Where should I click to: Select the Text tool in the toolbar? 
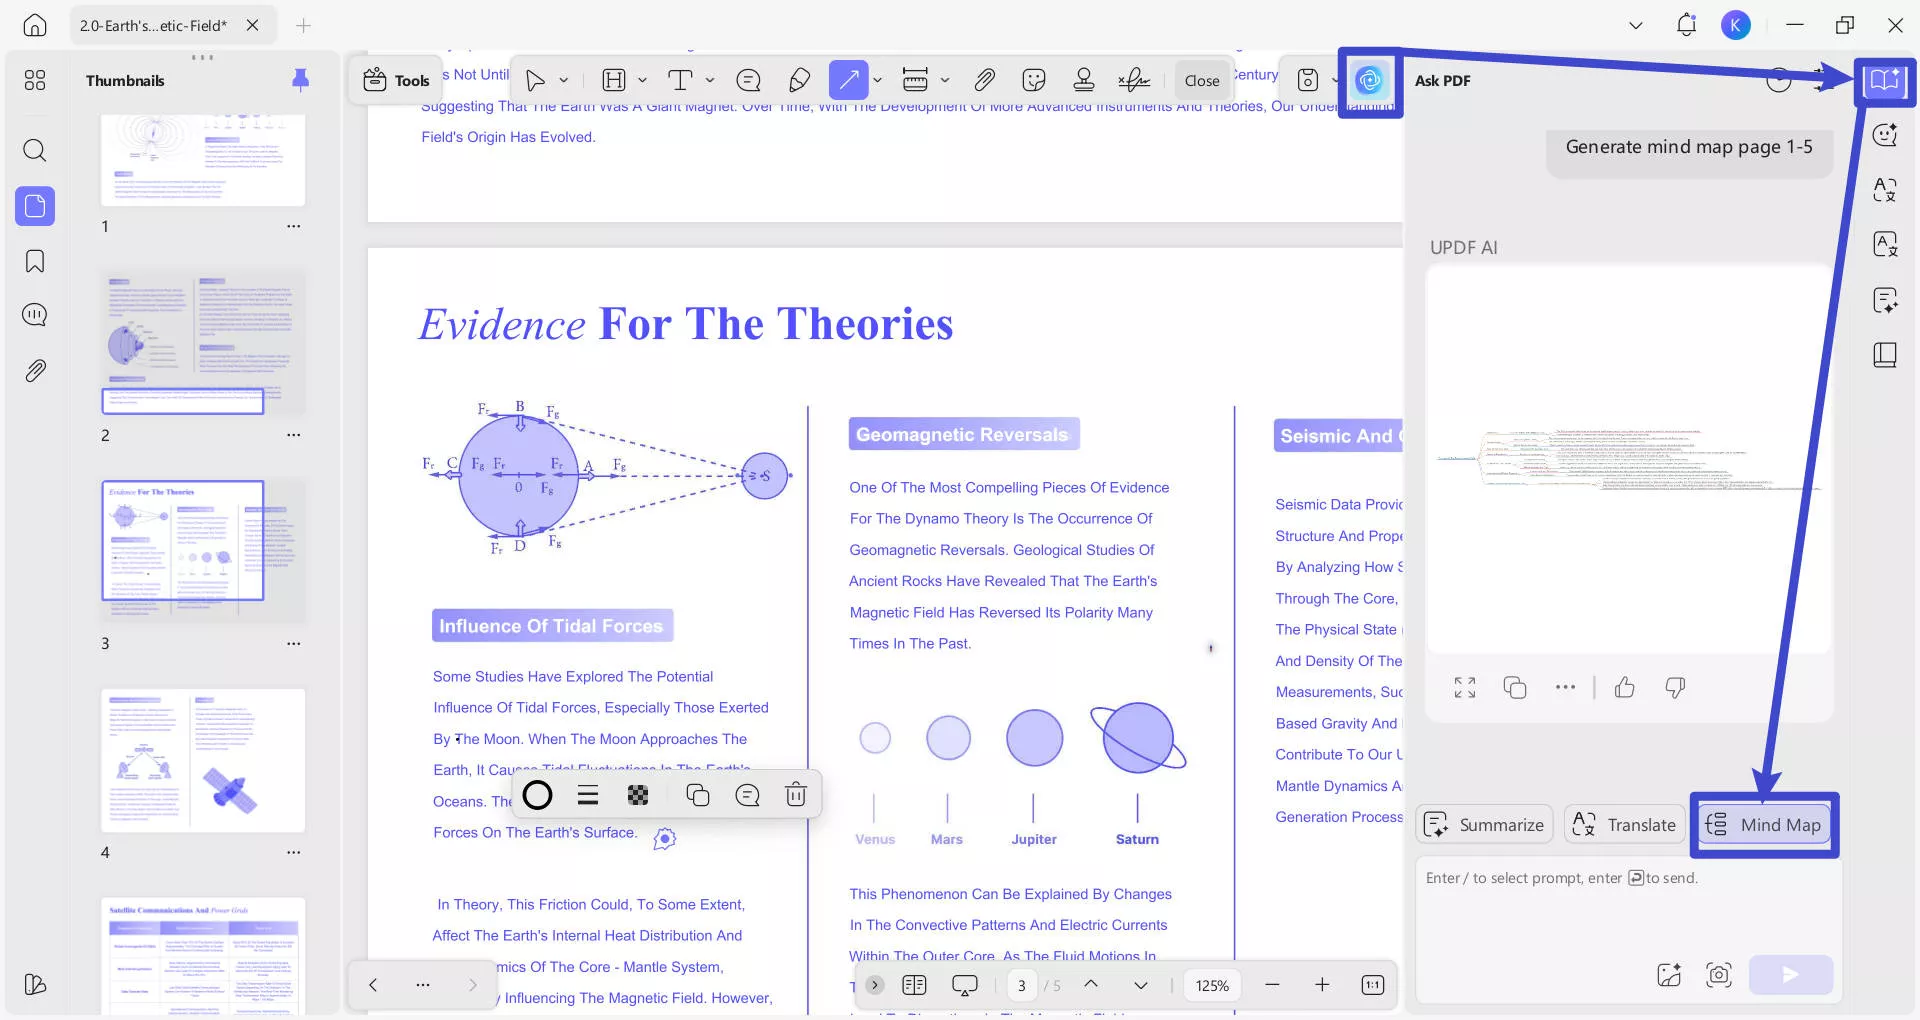pyautogui.click(x=681, y=80)
